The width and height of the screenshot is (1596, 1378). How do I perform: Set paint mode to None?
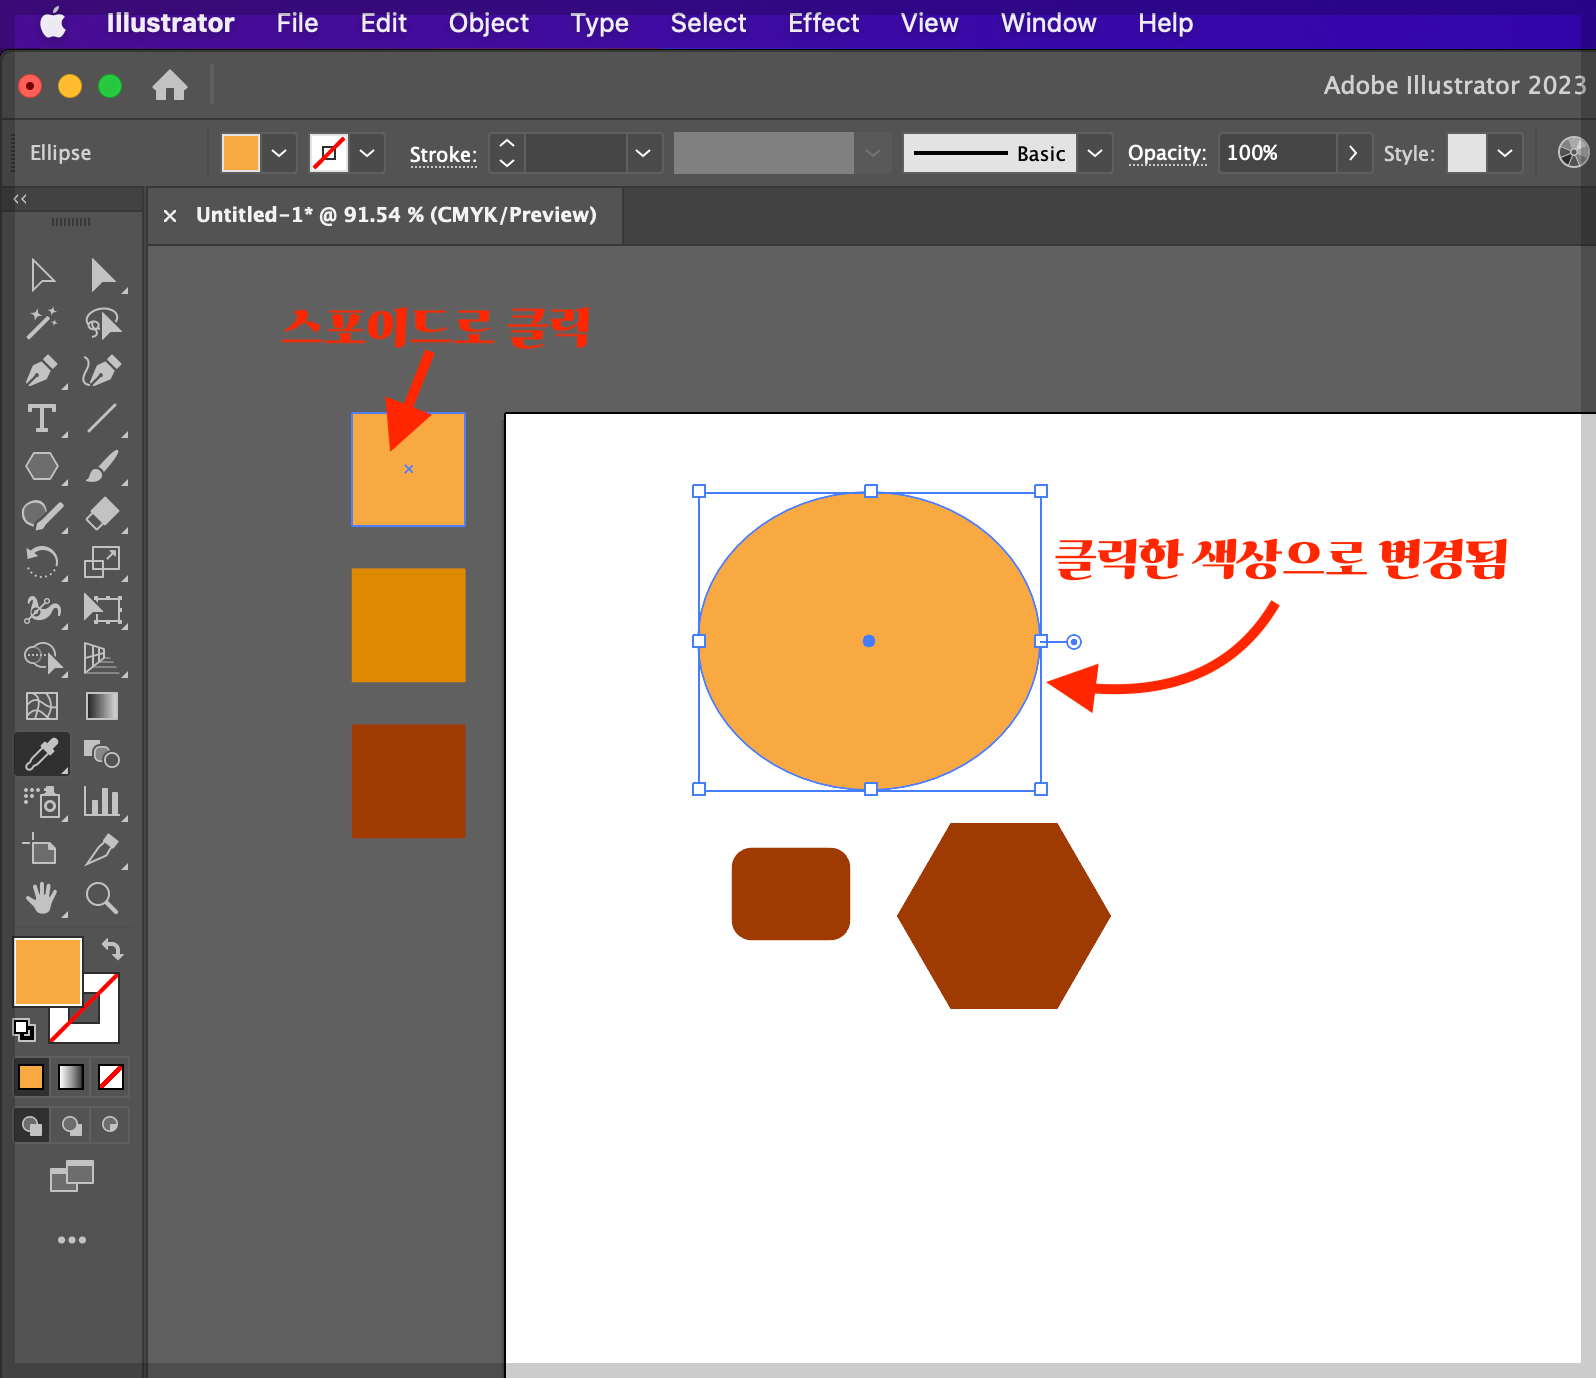pos(111,1077)
